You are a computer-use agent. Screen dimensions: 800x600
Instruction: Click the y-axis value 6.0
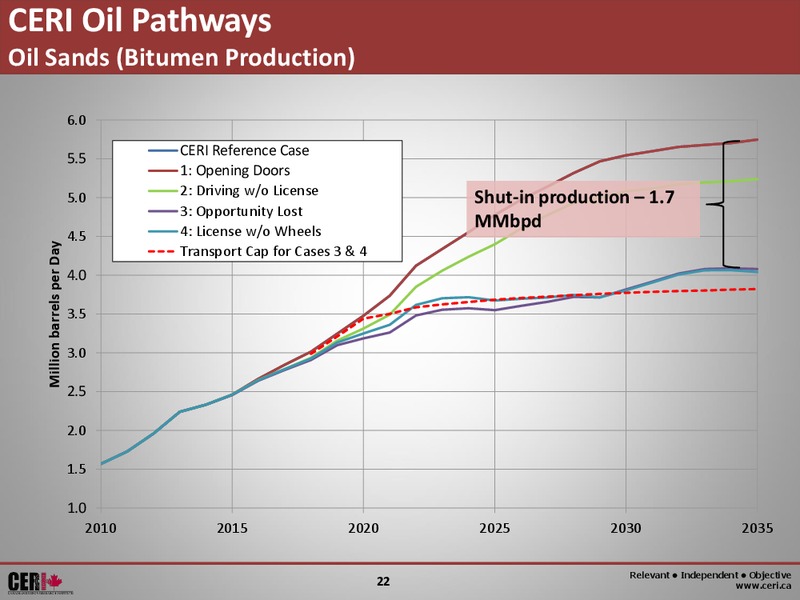coord(77,121)
